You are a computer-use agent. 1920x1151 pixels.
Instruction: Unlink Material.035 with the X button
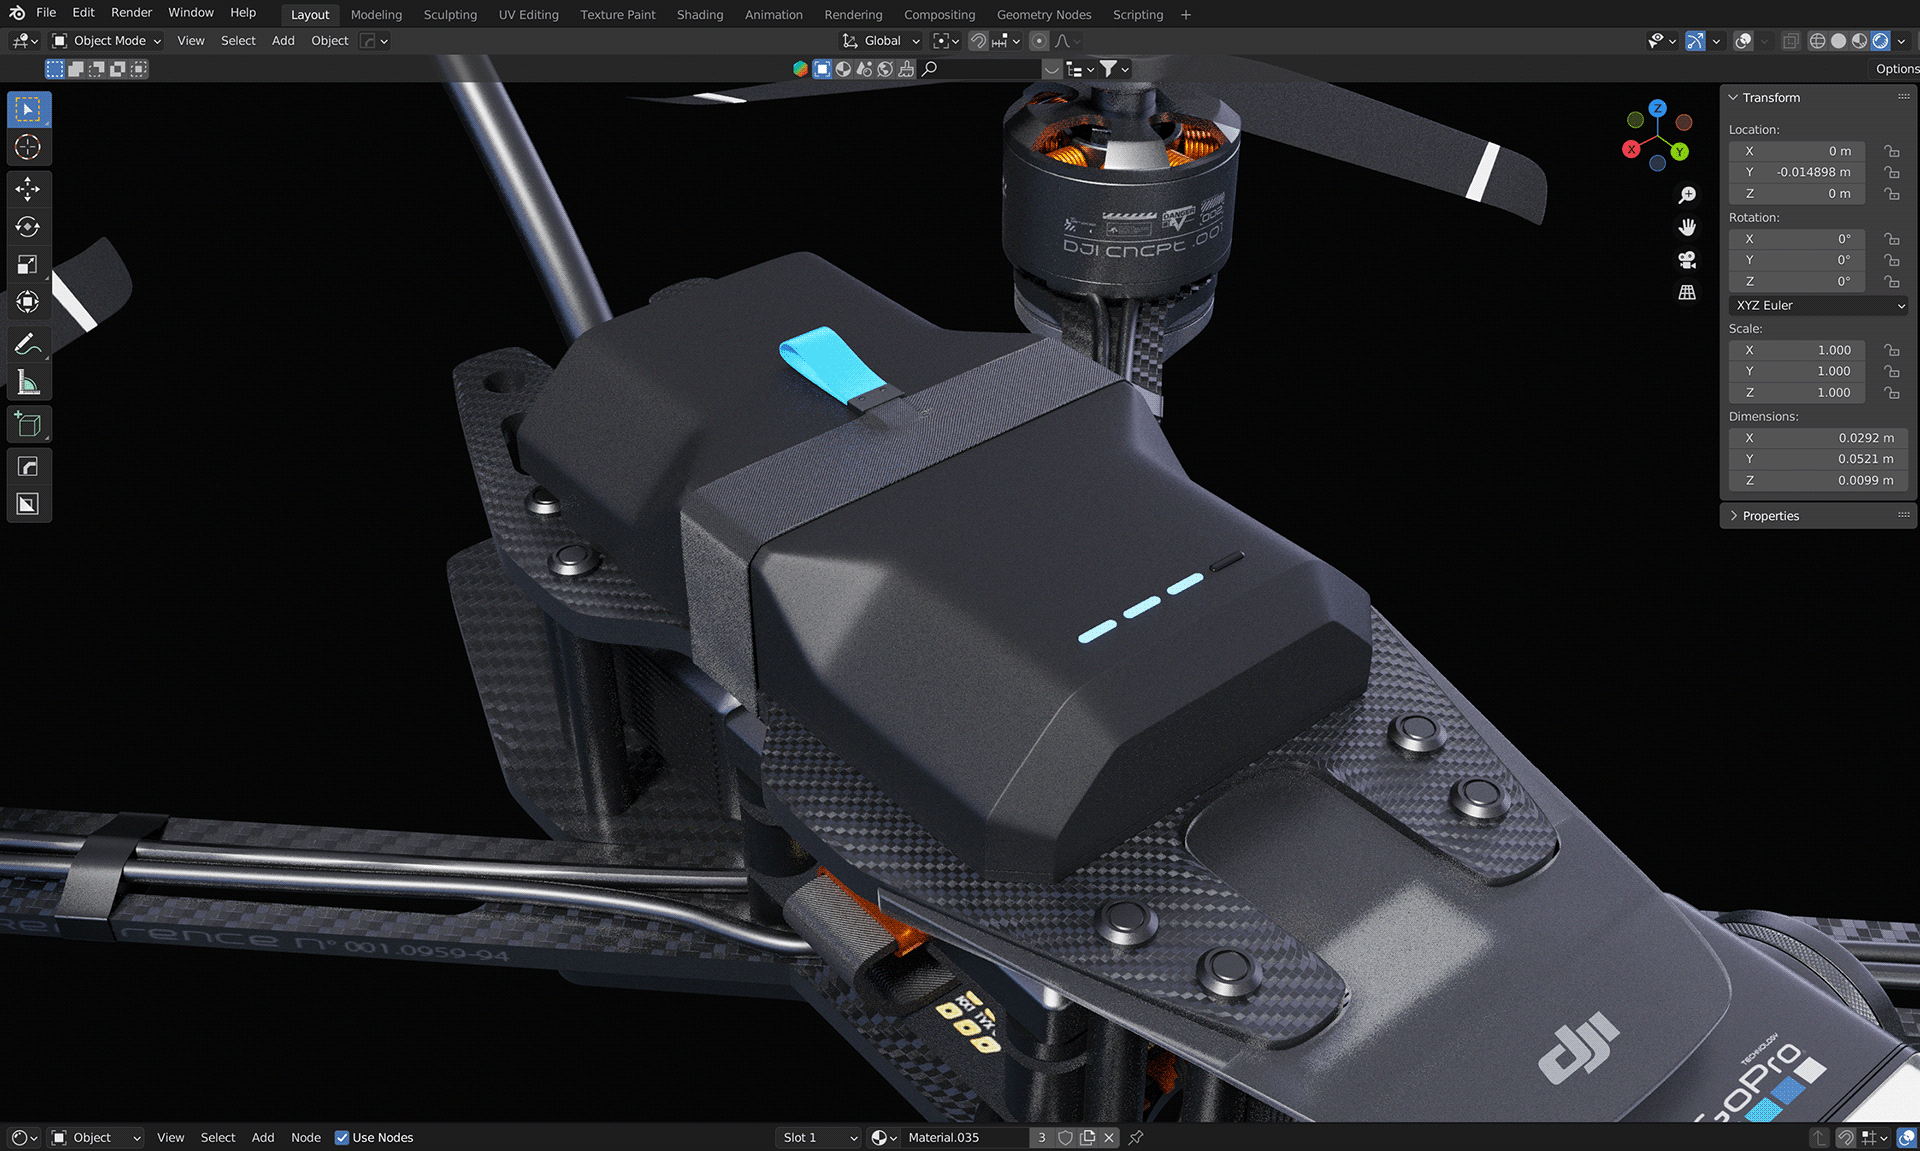pyautogui.click(x=1109, y=1137)
